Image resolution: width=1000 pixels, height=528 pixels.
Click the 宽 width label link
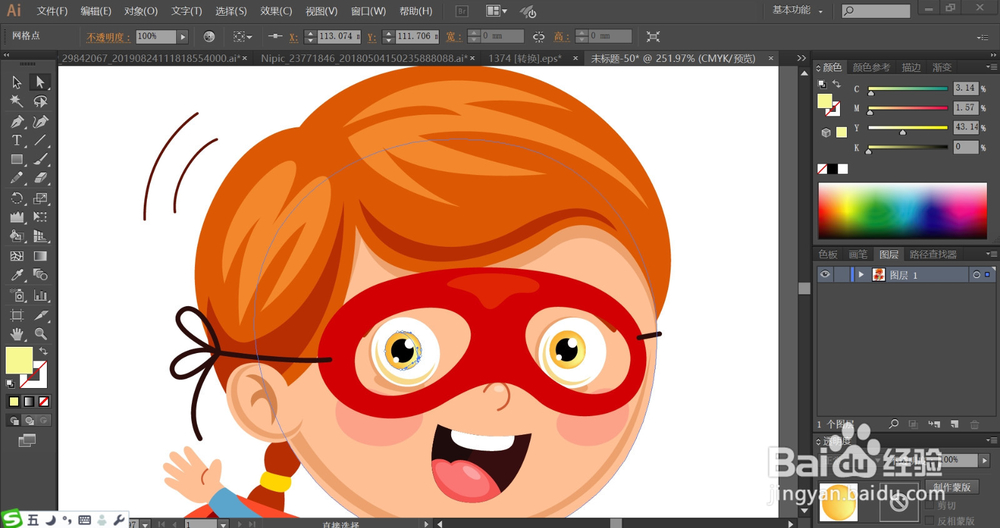[454, 37]
